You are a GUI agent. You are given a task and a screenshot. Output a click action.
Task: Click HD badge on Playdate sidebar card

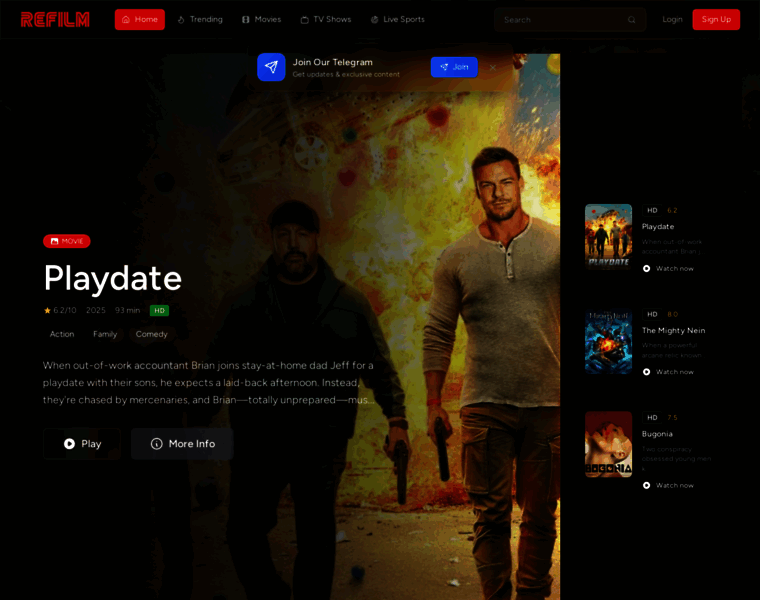(652, 210)
